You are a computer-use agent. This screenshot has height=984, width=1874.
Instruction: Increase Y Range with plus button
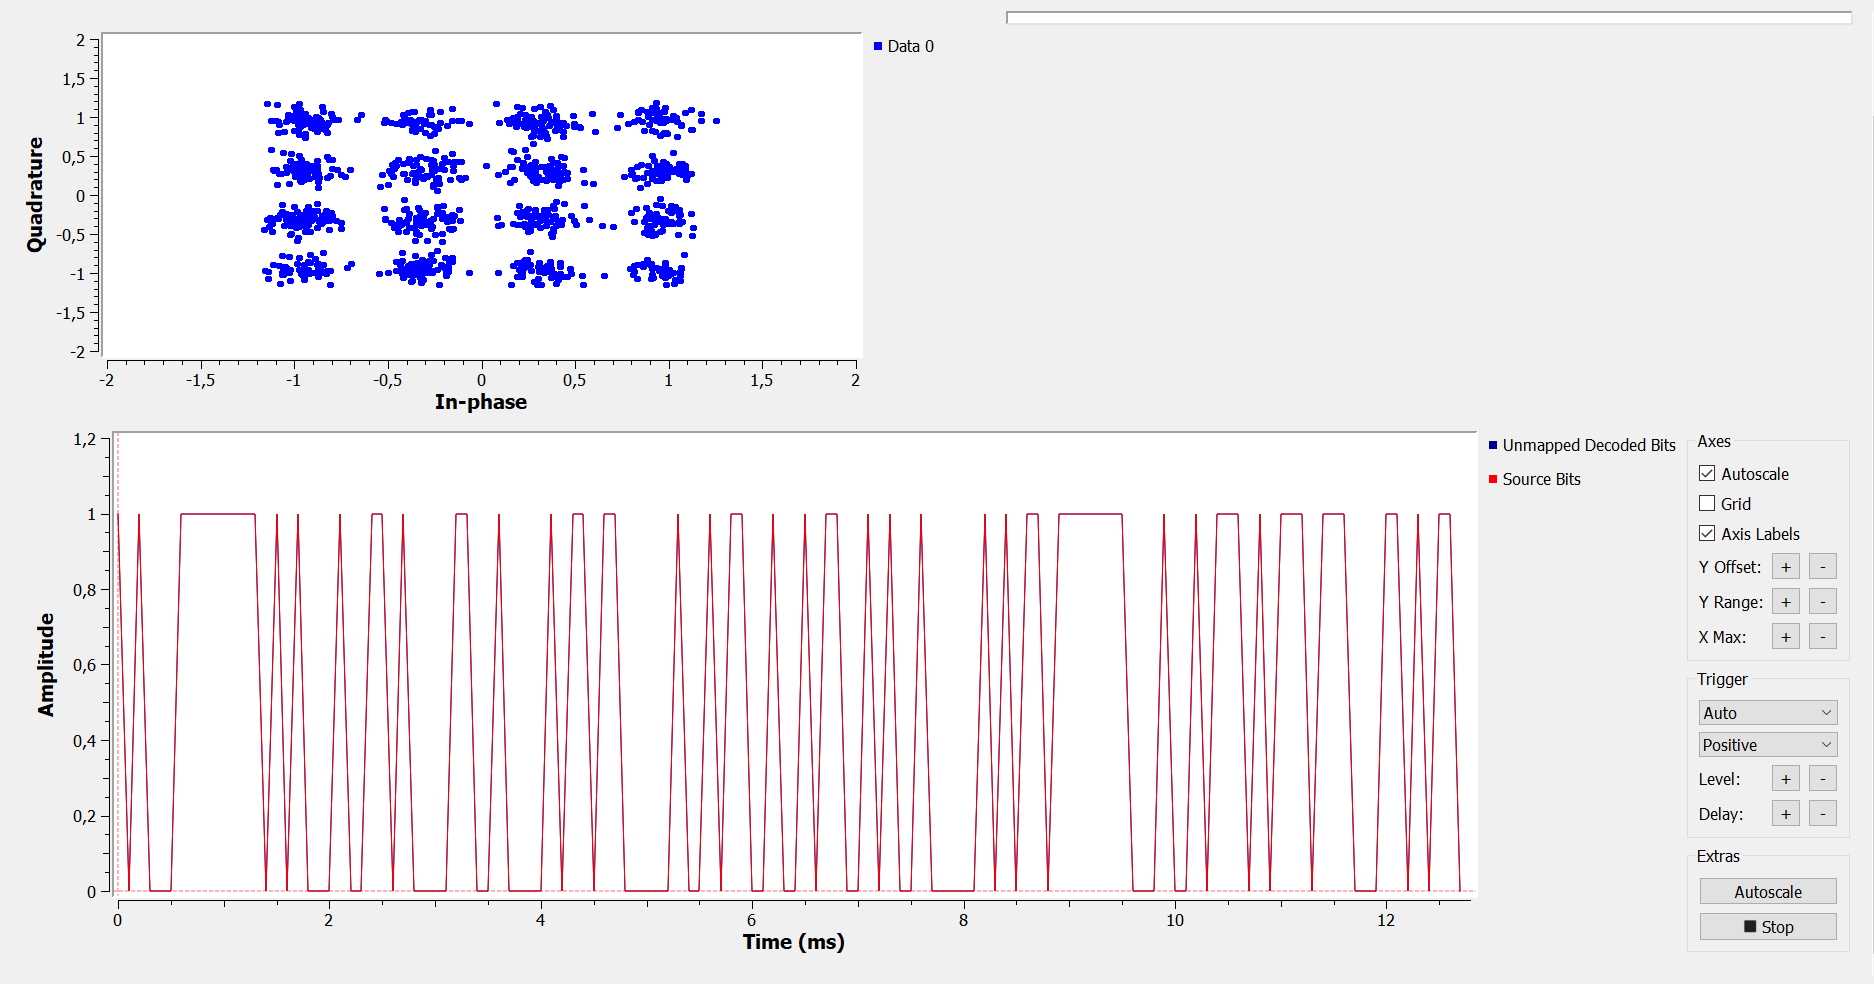[x=1786, y=602]
